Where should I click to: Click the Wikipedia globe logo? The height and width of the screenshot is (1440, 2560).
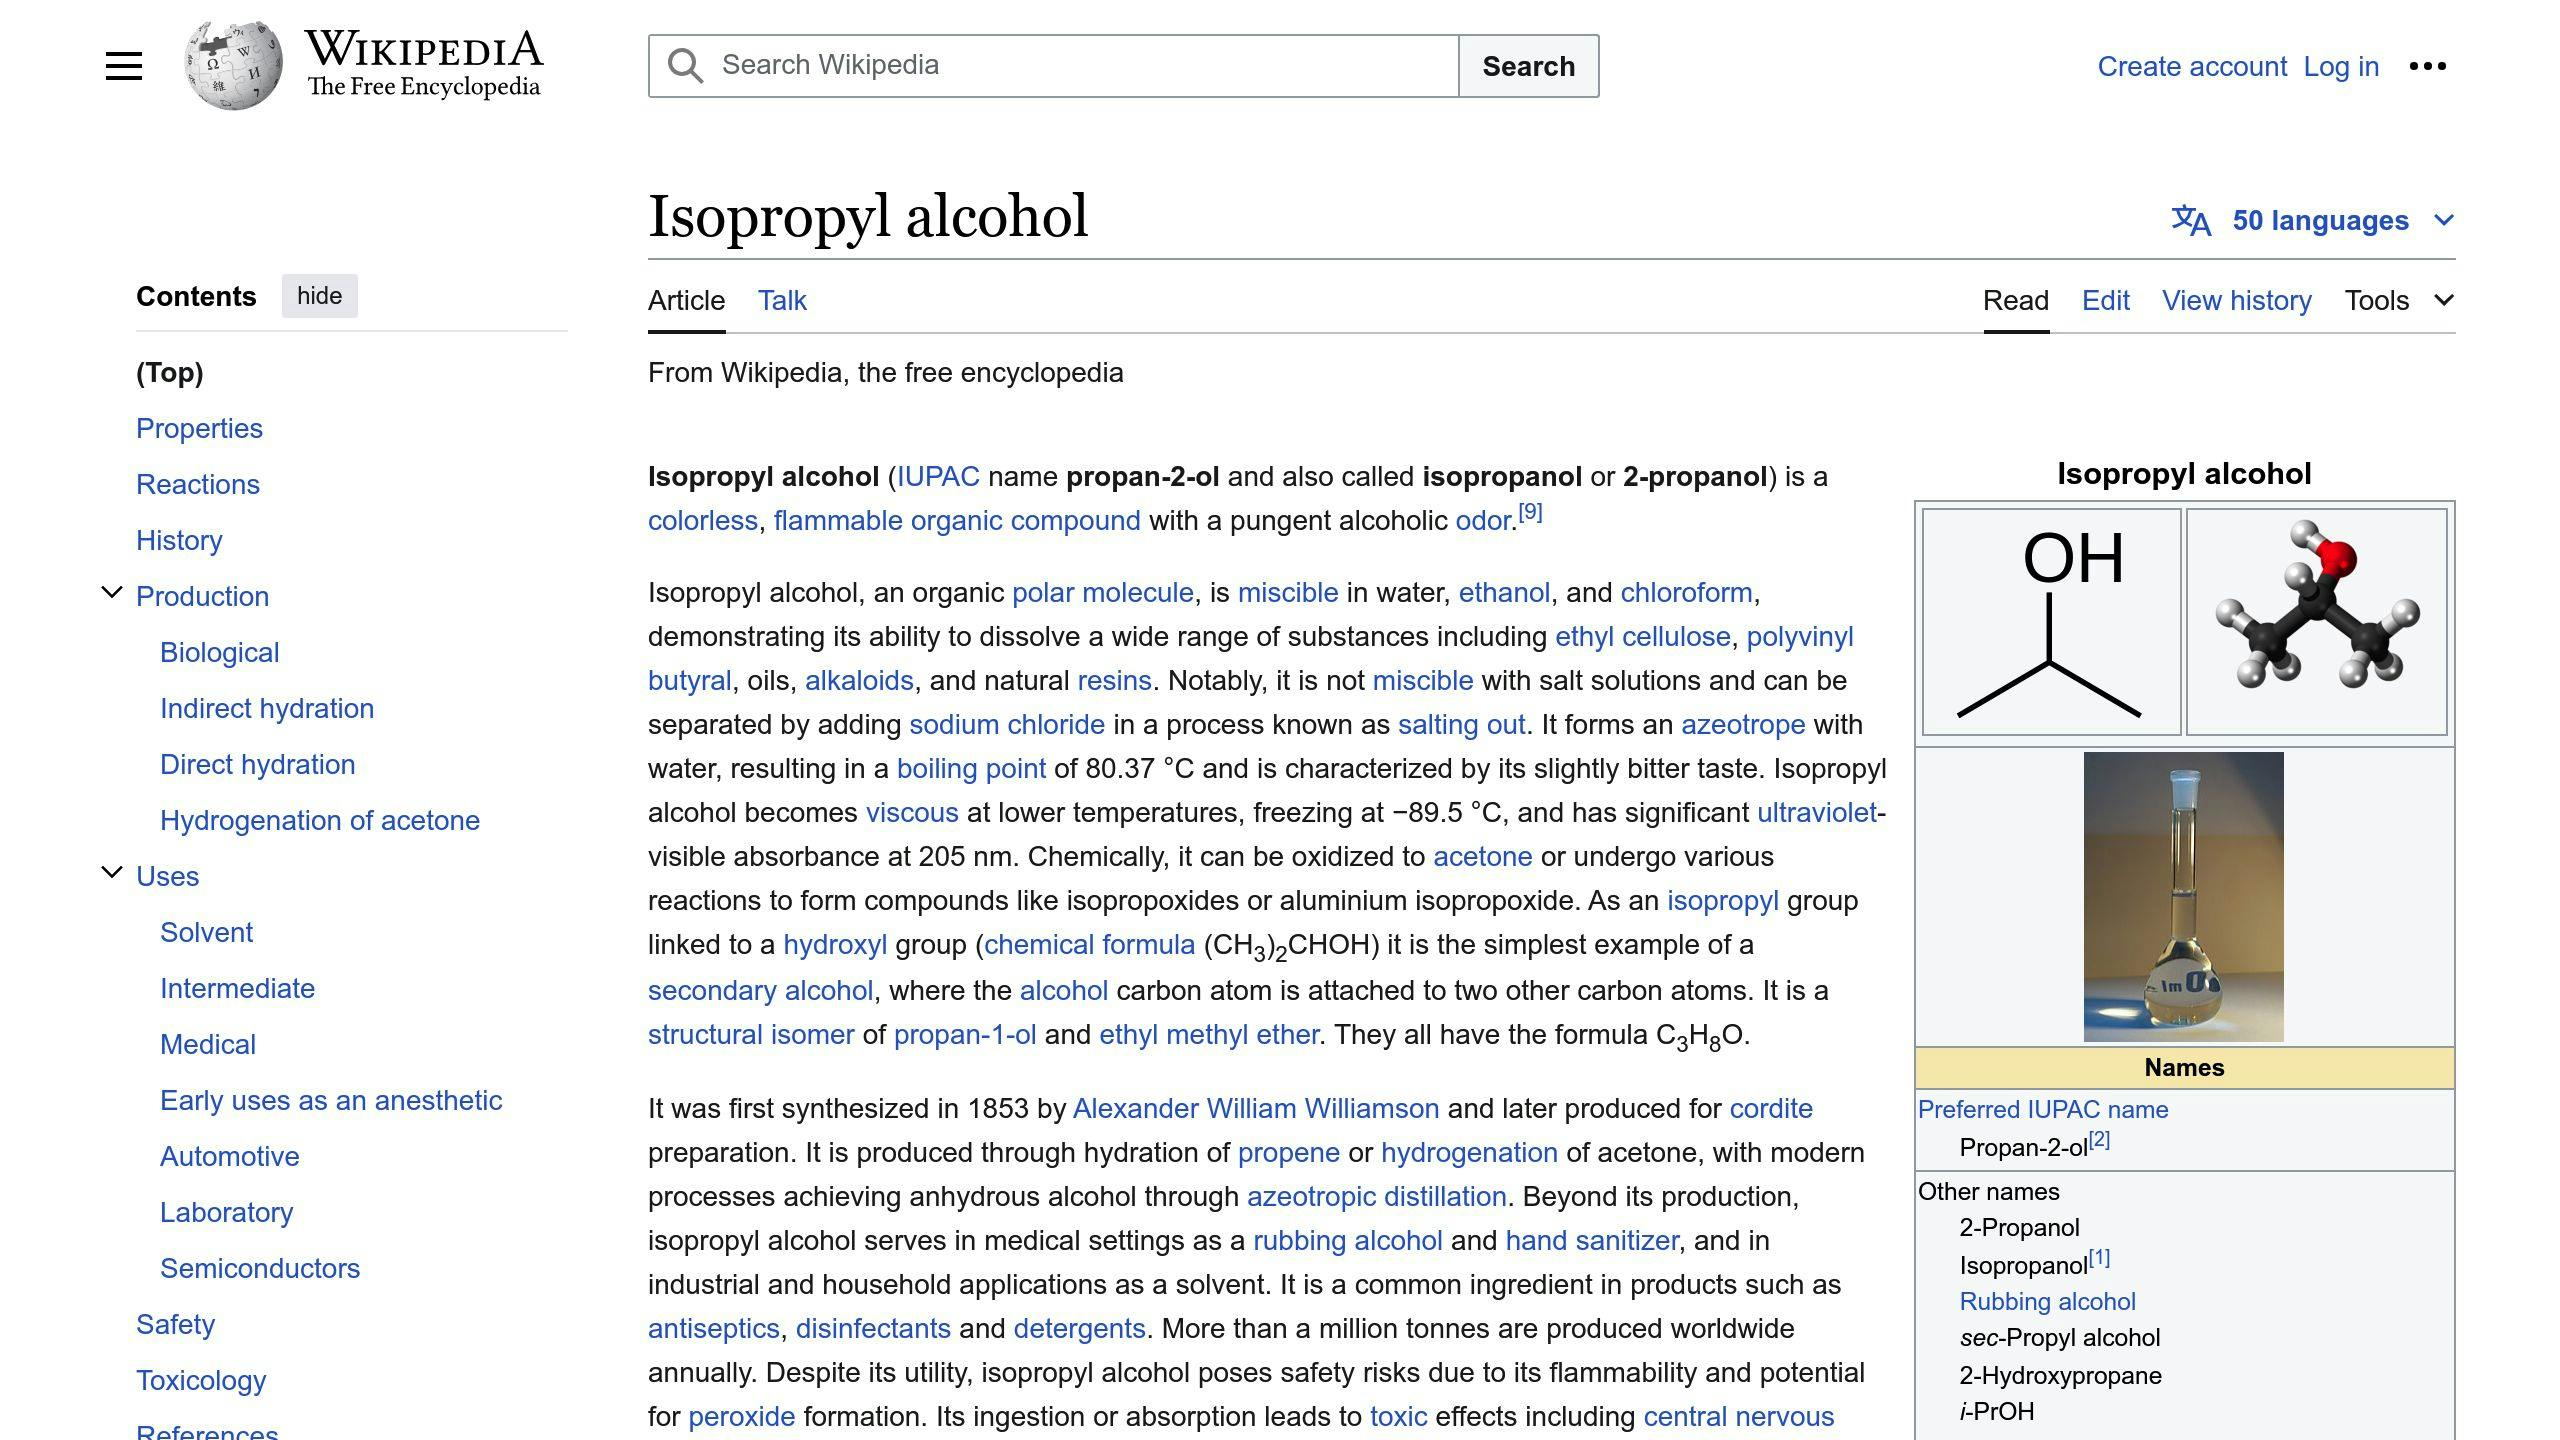233,66
